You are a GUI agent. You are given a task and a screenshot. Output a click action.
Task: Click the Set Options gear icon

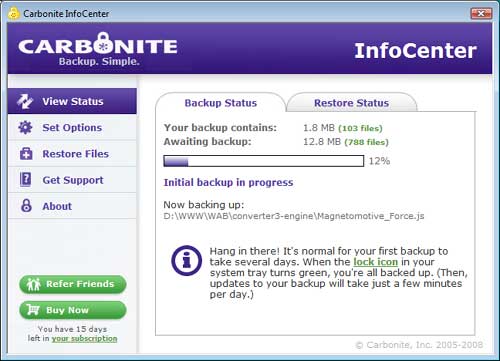pyautogui.click(x=25, y=127)
